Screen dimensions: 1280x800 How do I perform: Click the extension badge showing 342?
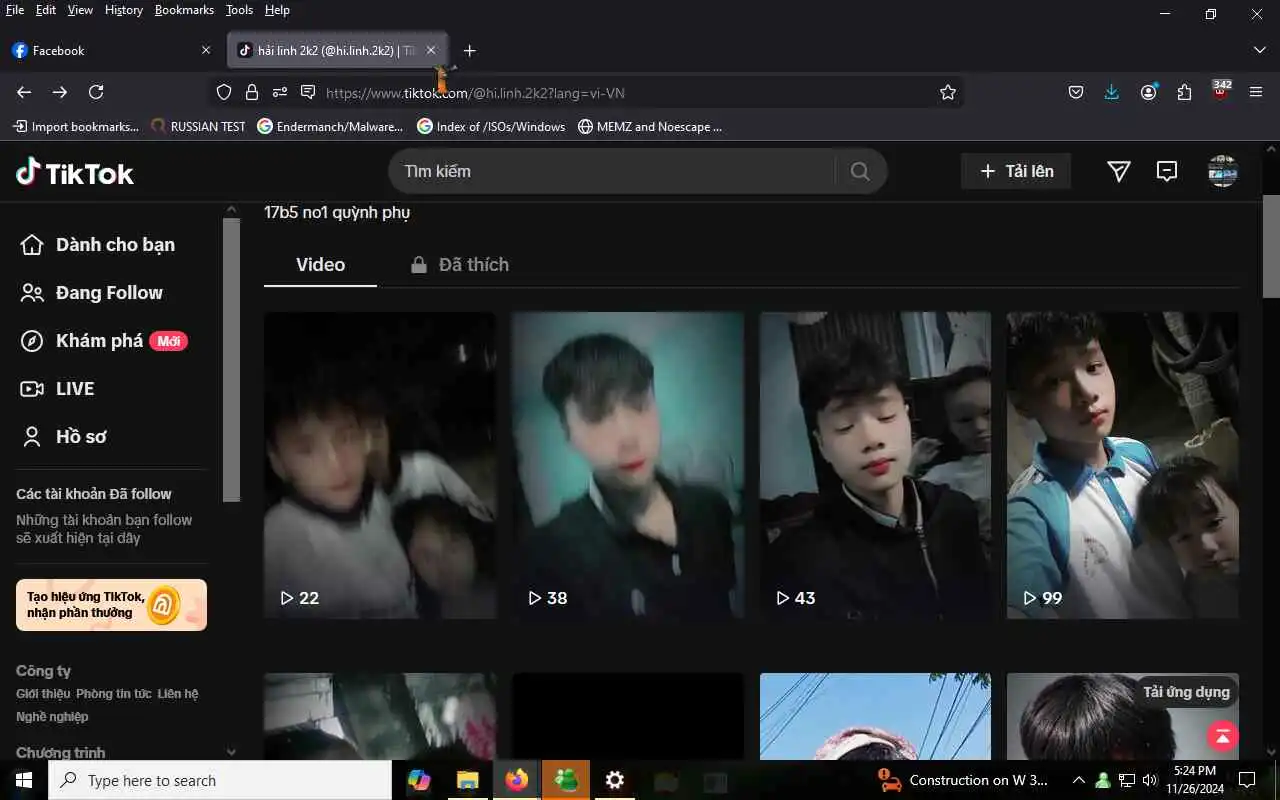point(1221,90)
